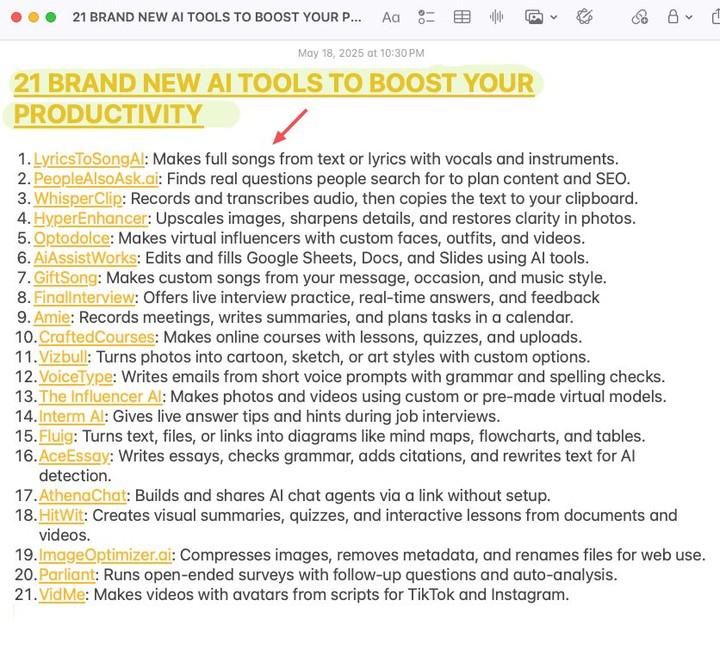Screen dimensions: 720x650
Task: Click the audio recording waveform icon
Action: point(497,17)
